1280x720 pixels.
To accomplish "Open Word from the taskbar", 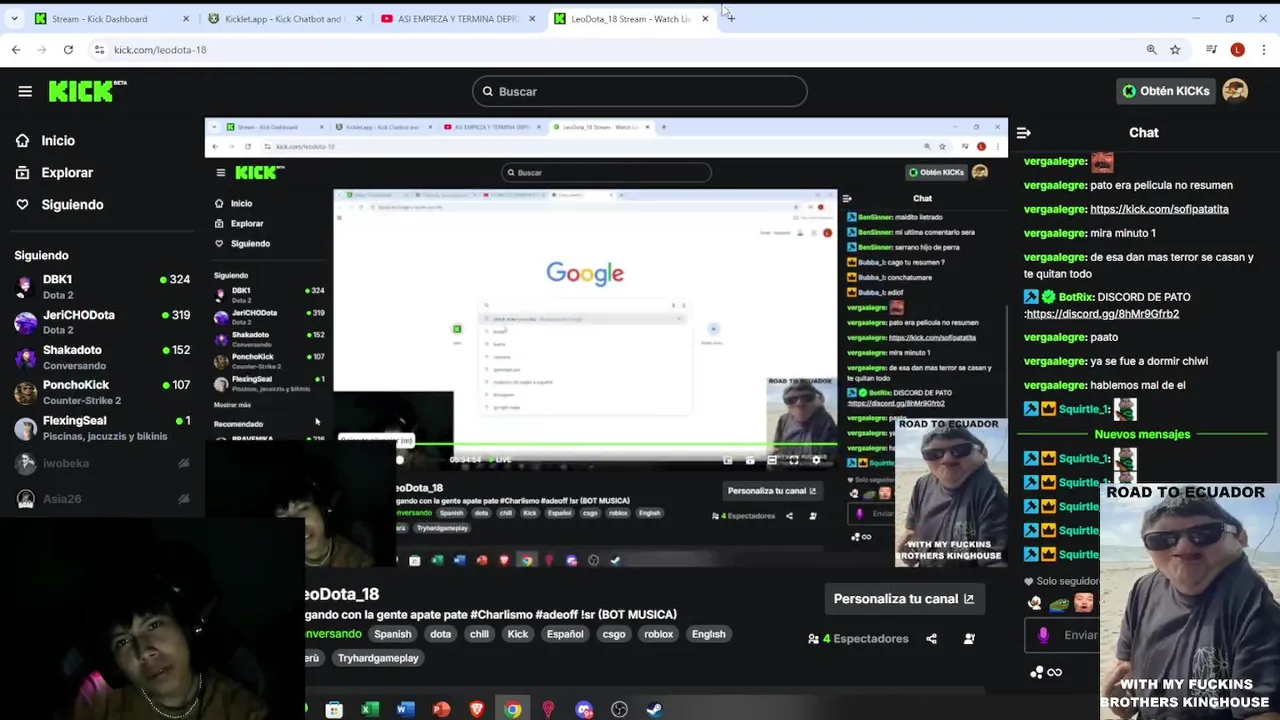I will (405, 710).
